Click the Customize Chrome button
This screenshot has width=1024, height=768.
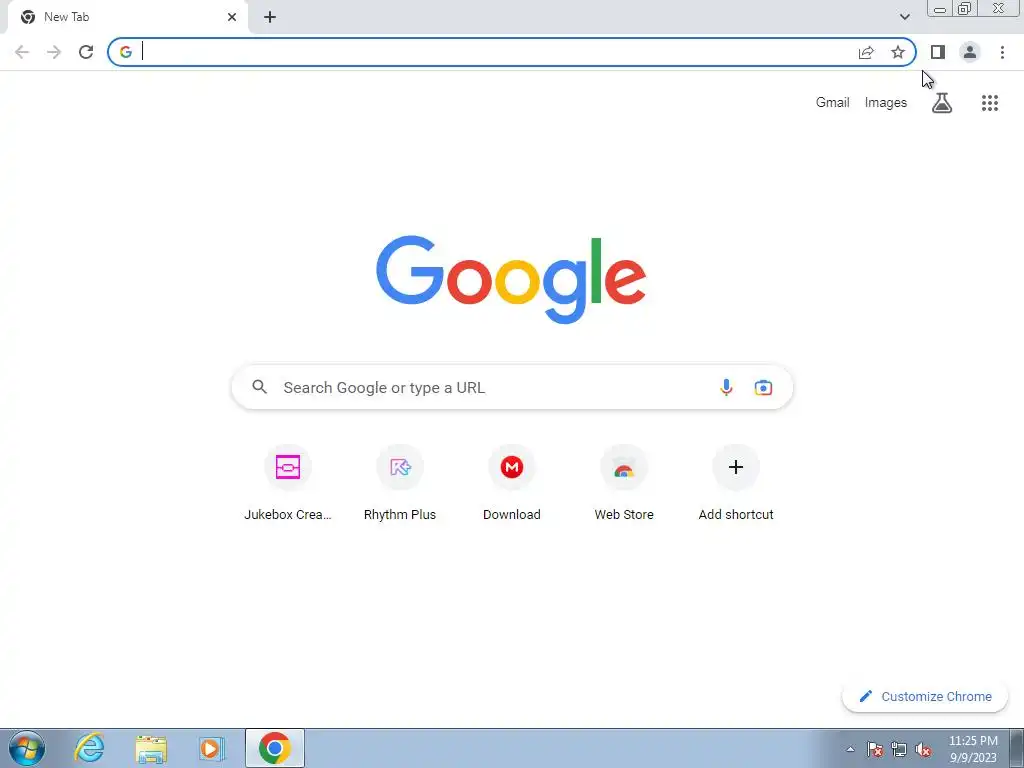pos(925,696)
